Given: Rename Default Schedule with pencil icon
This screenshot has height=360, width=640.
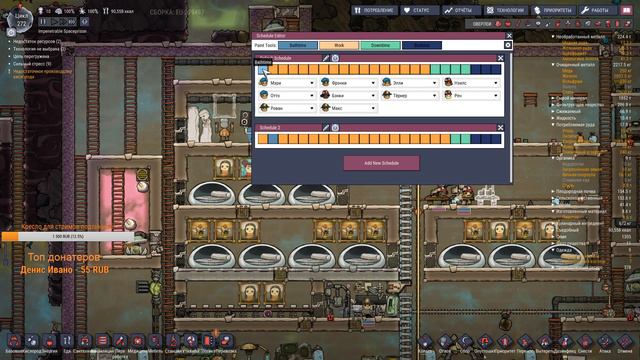Looking at the screenshot, I should click(x=326, y=58).
